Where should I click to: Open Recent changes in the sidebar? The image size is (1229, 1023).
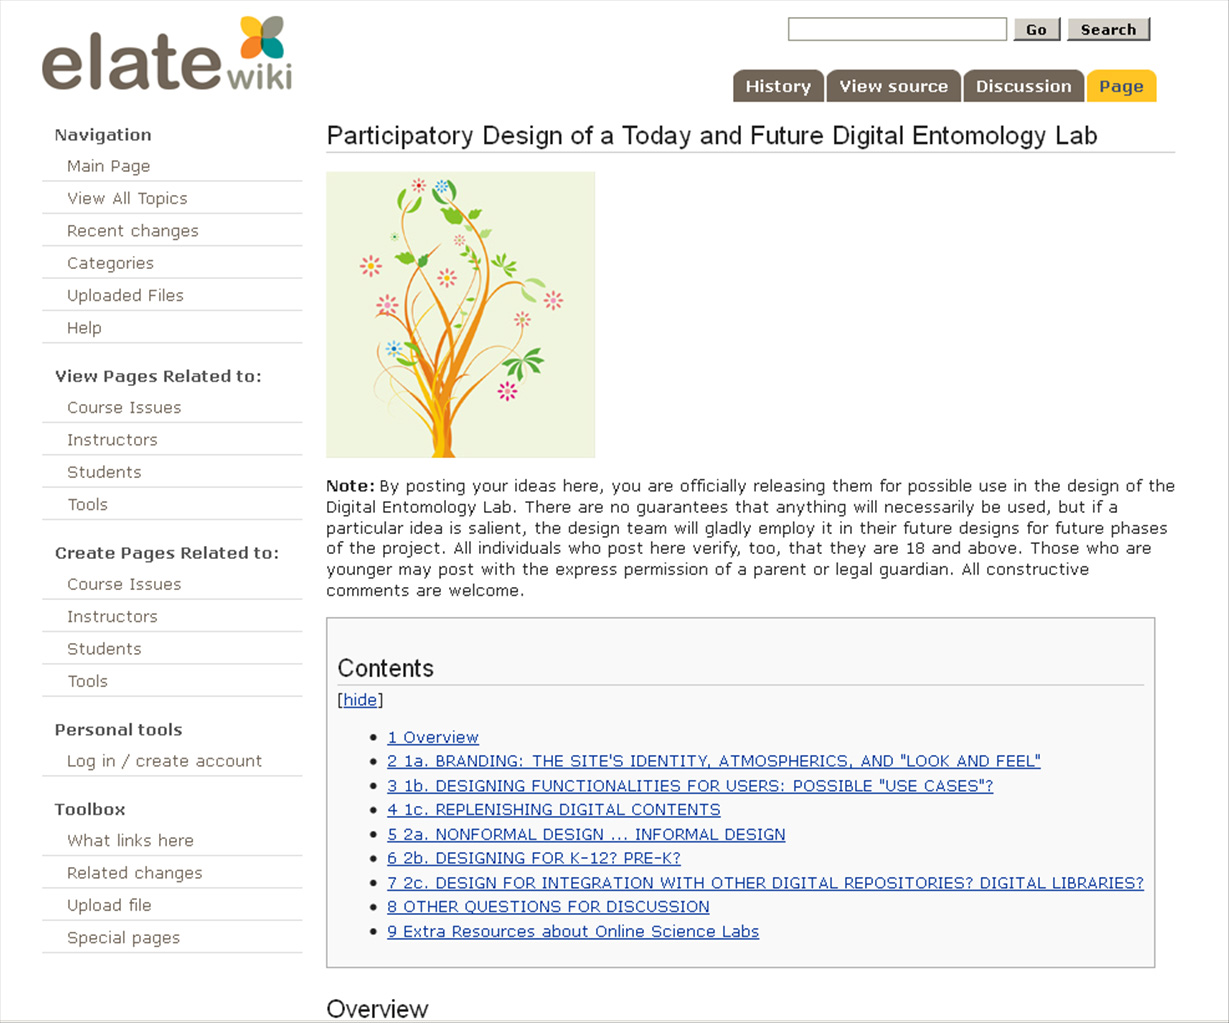[x=132, y=230]
